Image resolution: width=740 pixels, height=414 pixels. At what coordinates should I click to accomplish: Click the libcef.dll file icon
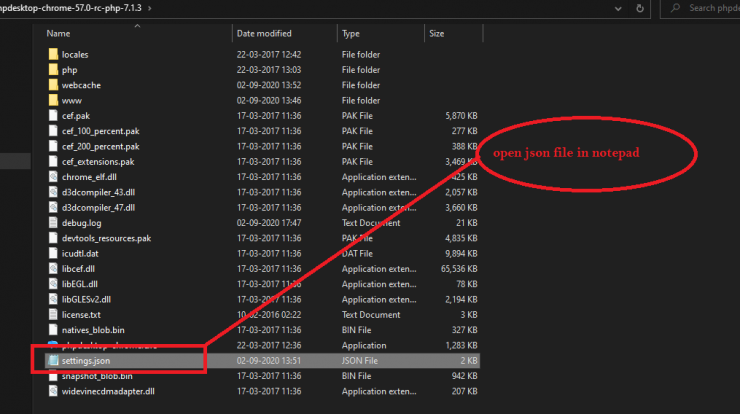53,269
